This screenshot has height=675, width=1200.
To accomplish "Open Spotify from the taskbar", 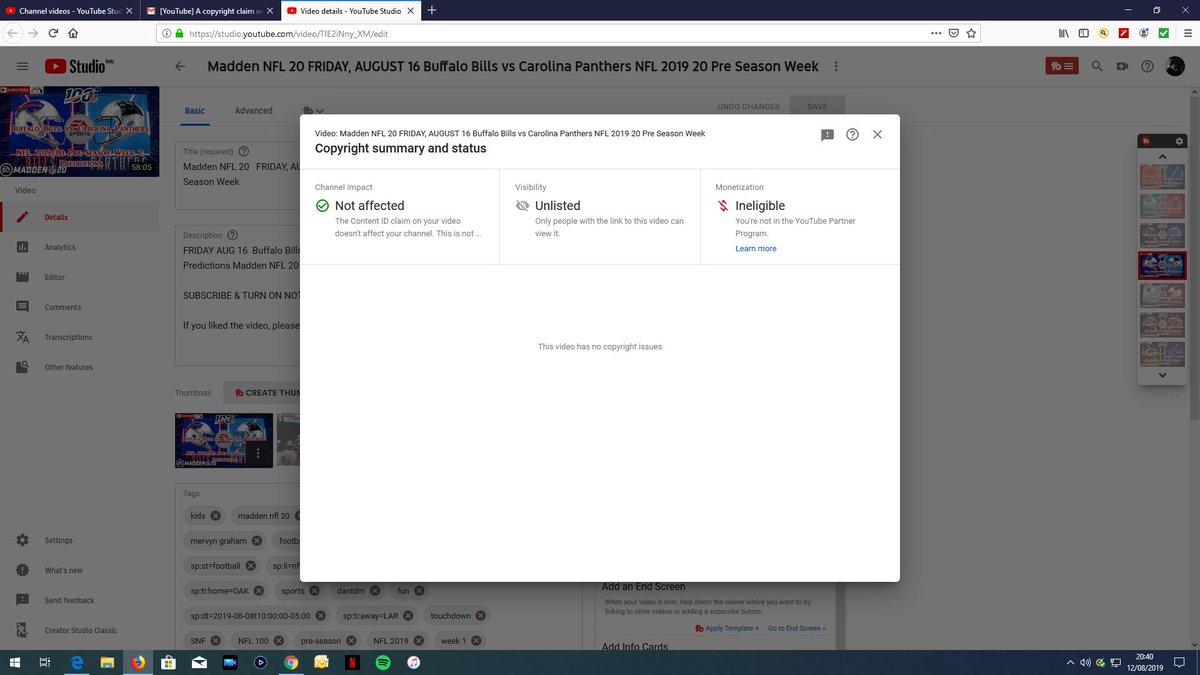I will [382, 662].
